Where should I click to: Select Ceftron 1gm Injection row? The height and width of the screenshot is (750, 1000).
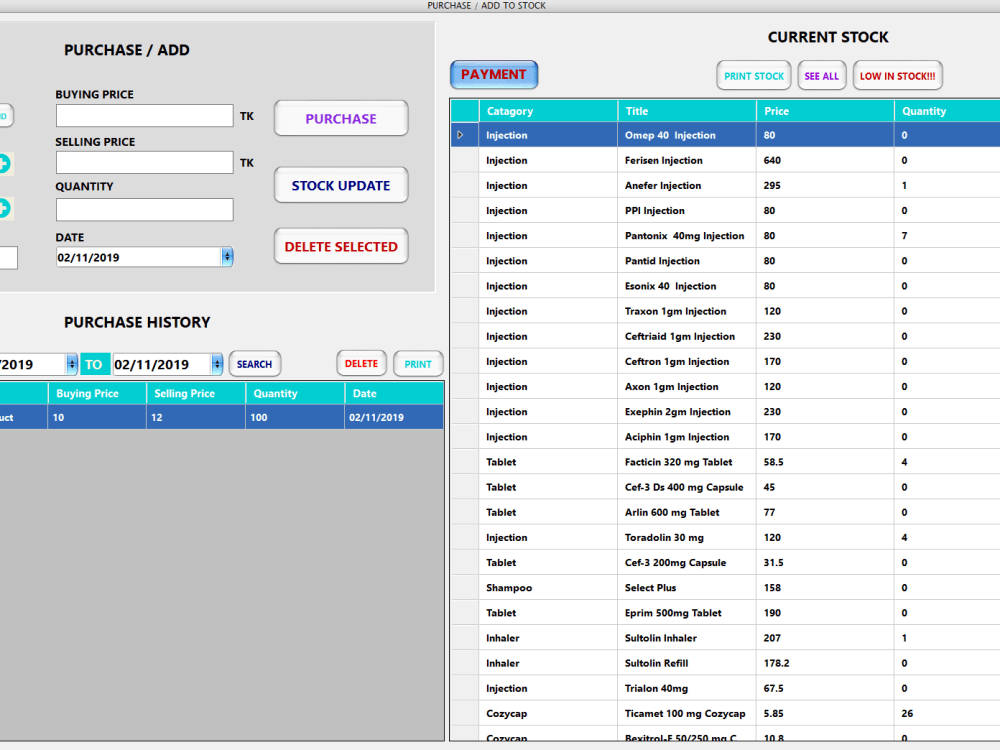(x=726, y=362)
